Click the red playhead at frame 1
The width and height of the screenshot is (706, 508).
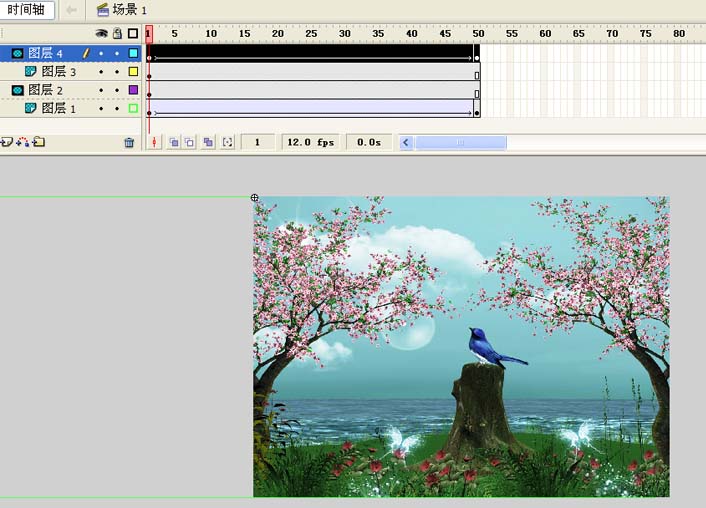tap(149, 34)
